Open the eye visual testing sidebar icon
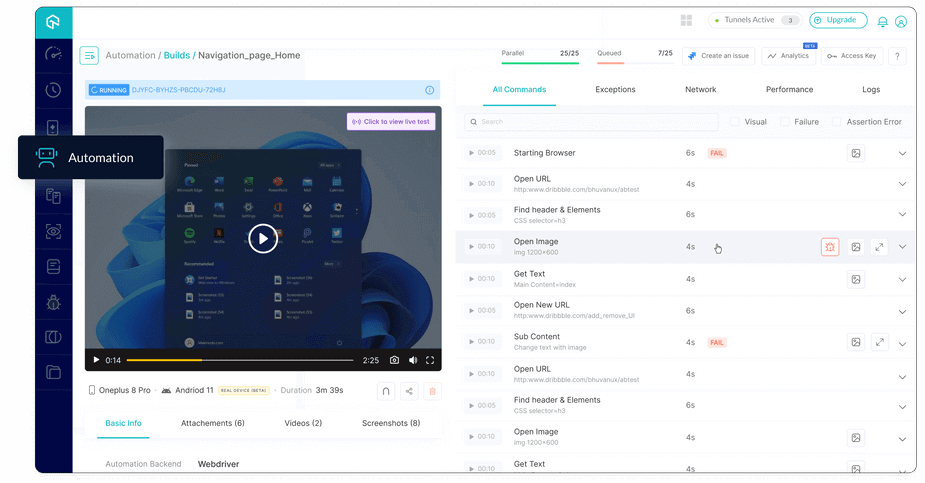925x483 pixels. click(x=53, y=231)
